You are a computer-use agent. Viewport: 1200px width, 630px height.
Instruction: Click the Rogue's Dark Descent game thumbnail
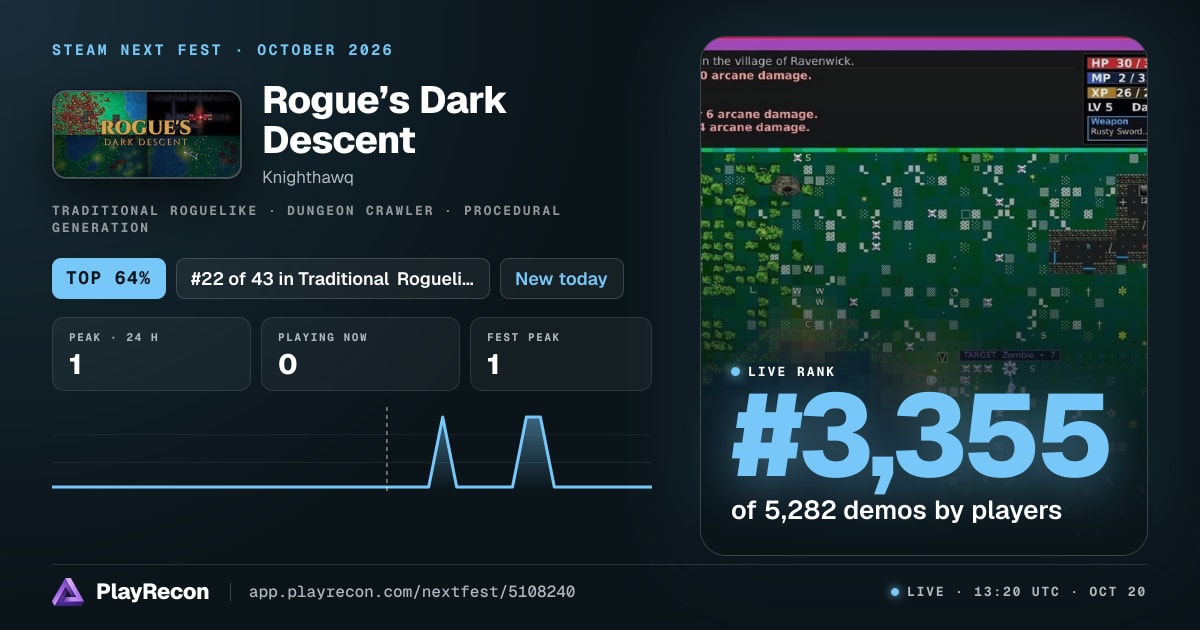point(147,134)
